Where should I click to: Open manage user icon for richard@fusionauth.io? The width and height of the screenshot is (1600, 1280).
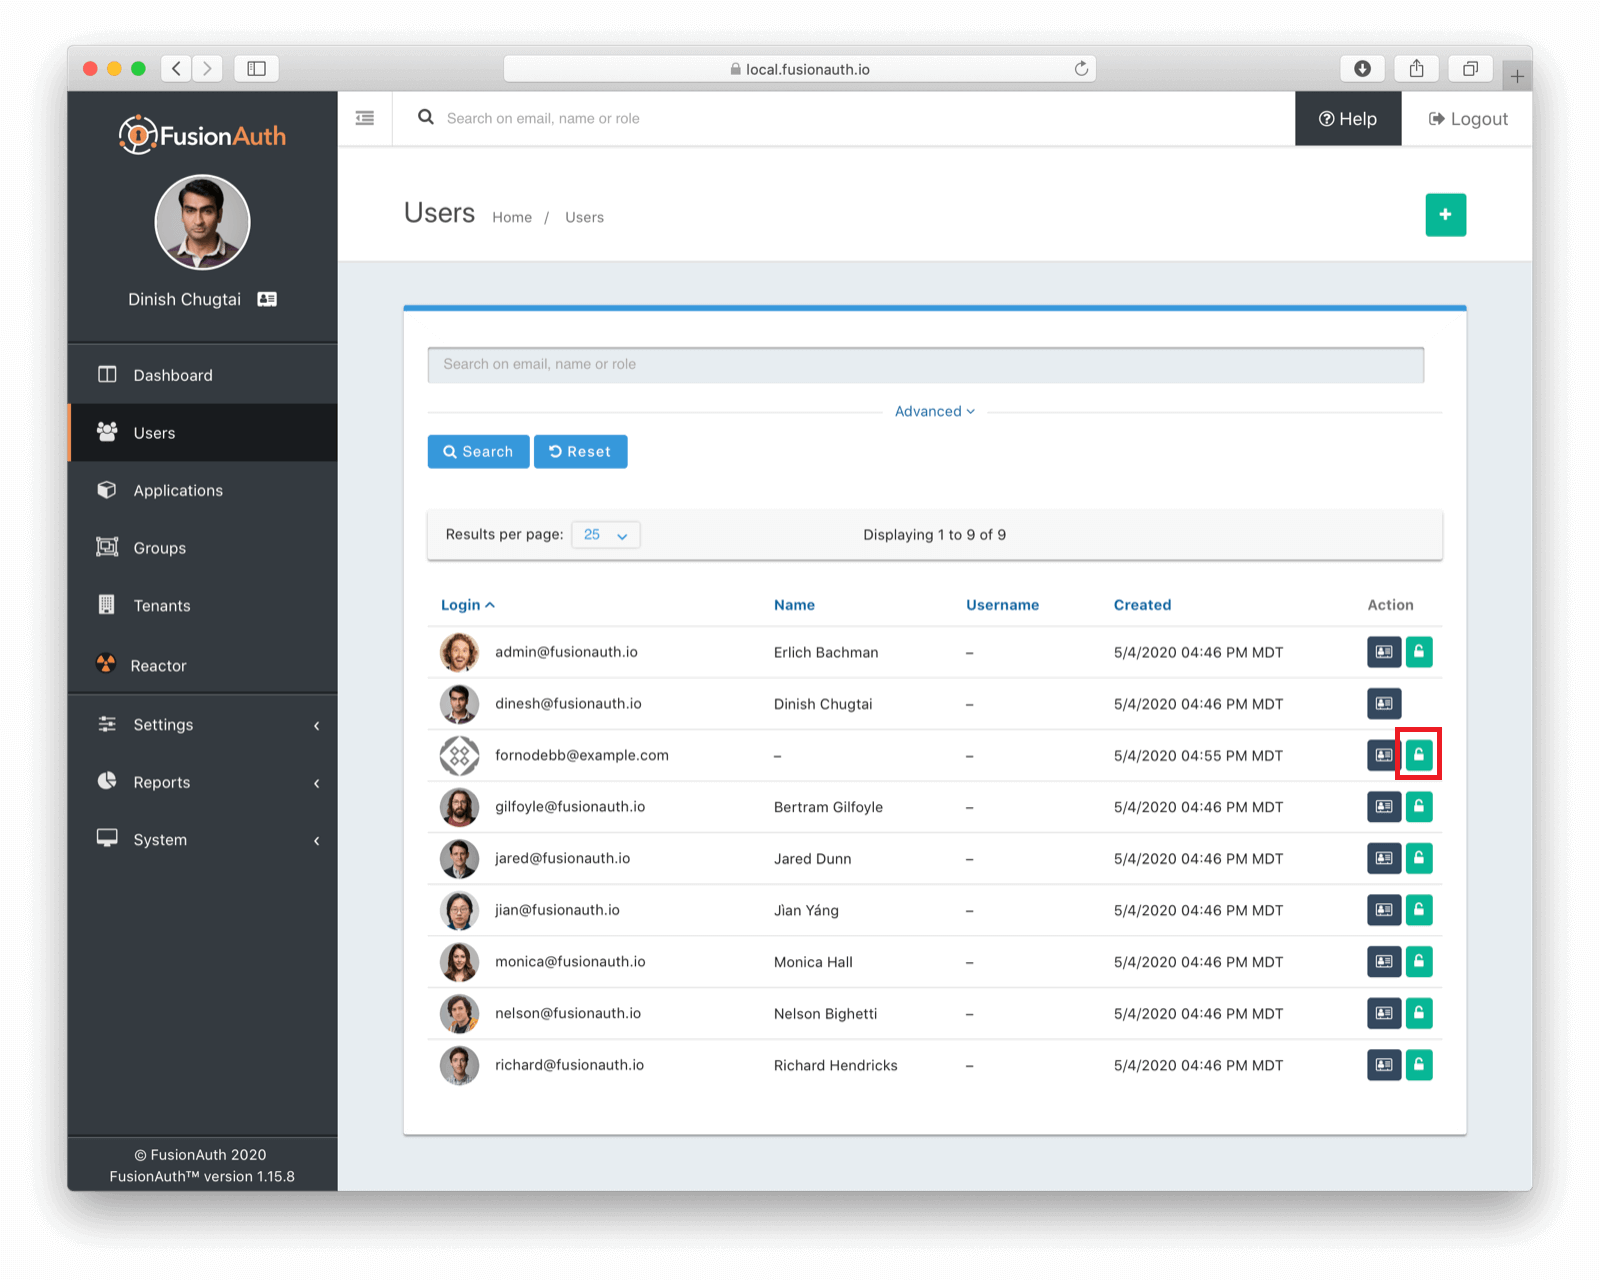tap(1384, 1065)
